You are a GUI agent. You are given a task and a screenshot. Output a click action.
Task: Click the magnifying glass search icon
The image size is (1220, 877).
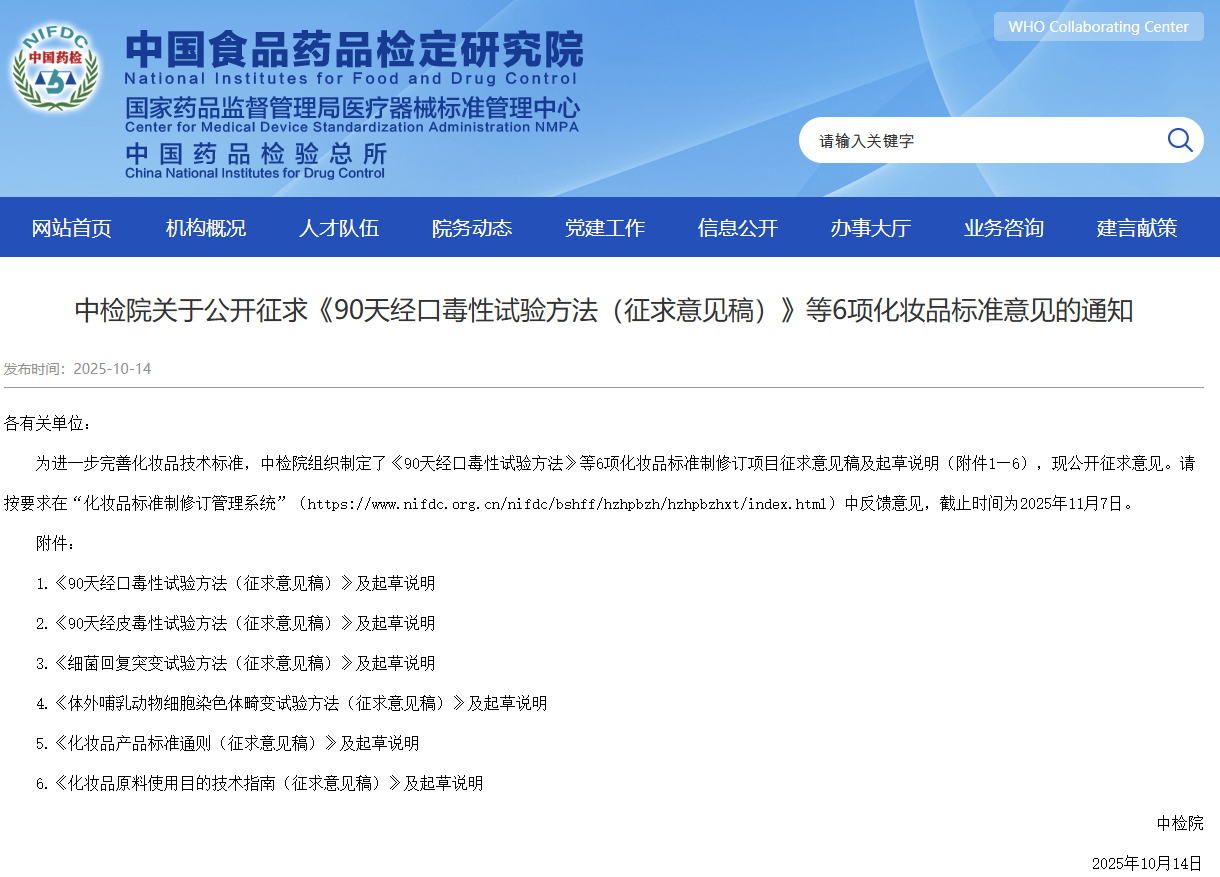click(1179, 140)
